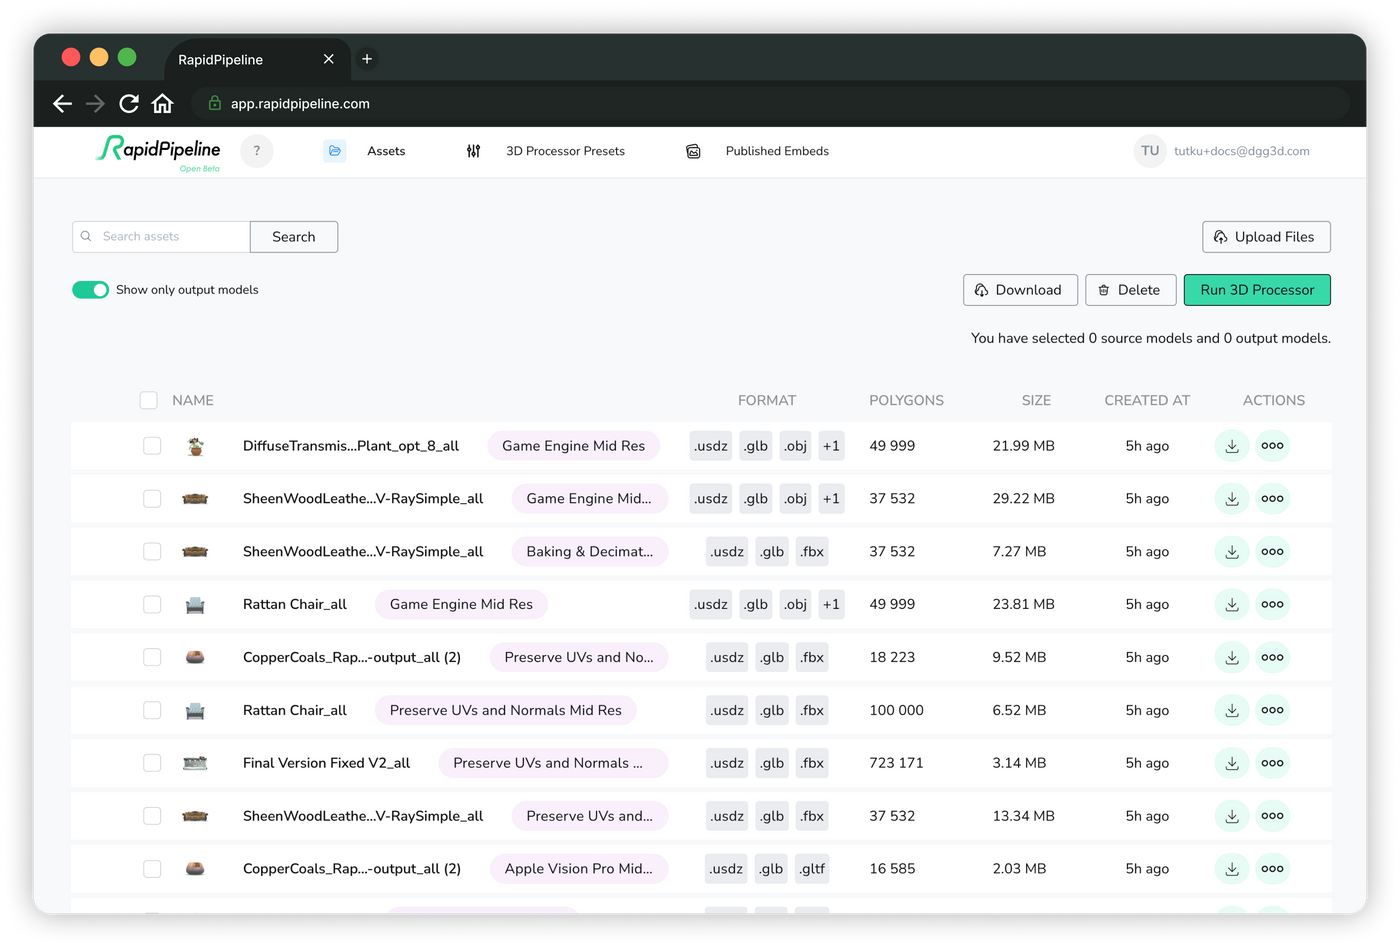
Task: Click inside the Search assets input field
Action: pos(165,236)
